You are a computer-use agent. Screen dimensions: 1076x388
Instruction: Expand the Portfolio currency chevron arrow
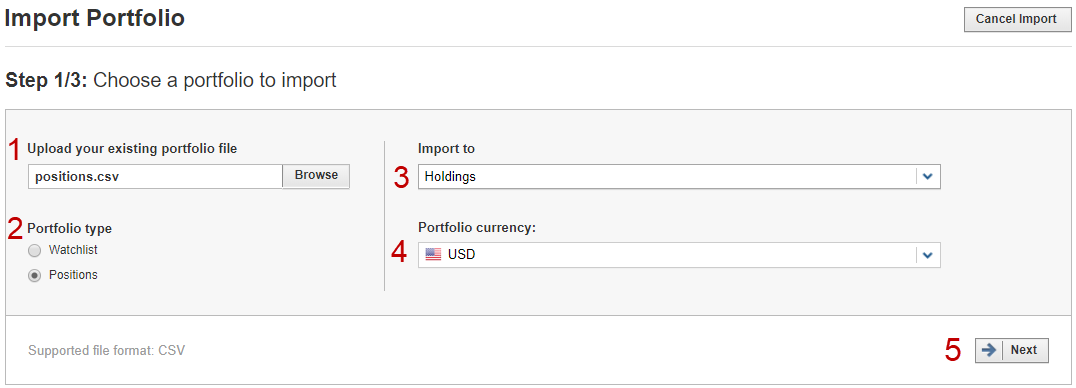pos(928,255)
